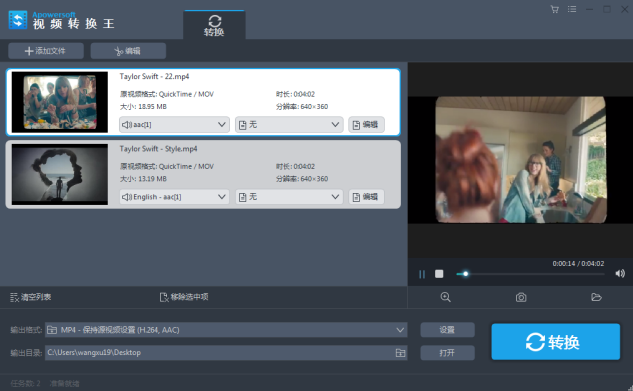This screenshot has height=391, width=633.
Task: Open the English - aac[1] audio dropdown
Action: 174,197
